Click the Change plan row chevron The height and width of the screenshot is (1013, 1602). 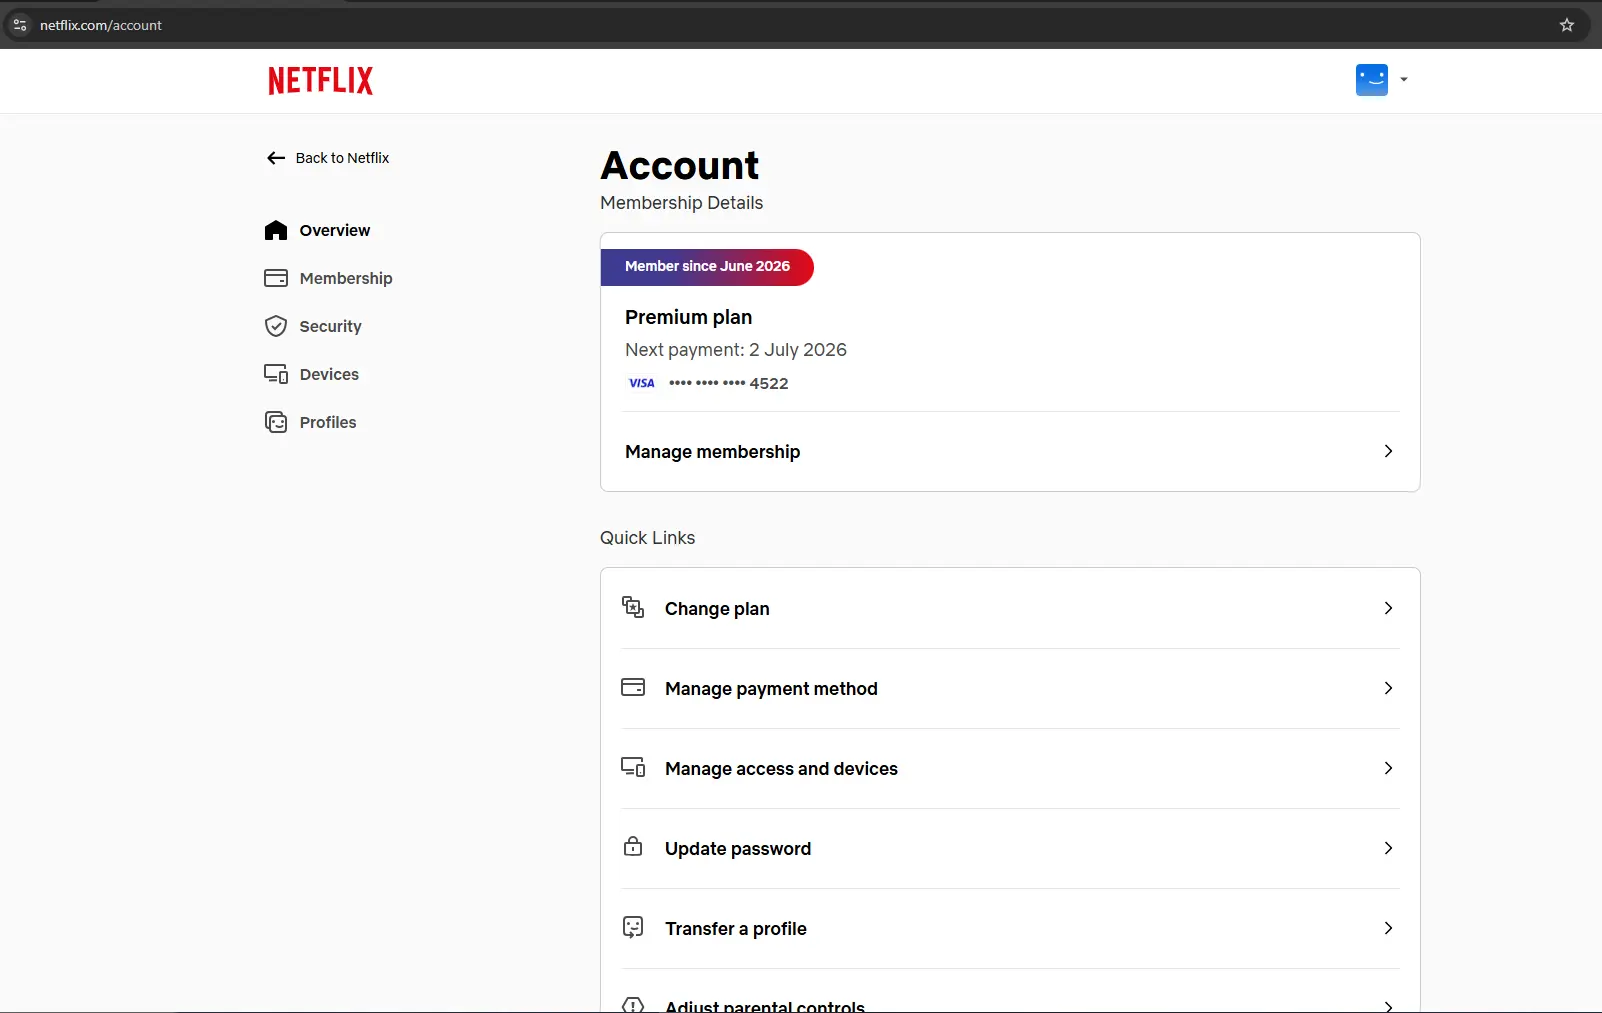point(1388,608)
